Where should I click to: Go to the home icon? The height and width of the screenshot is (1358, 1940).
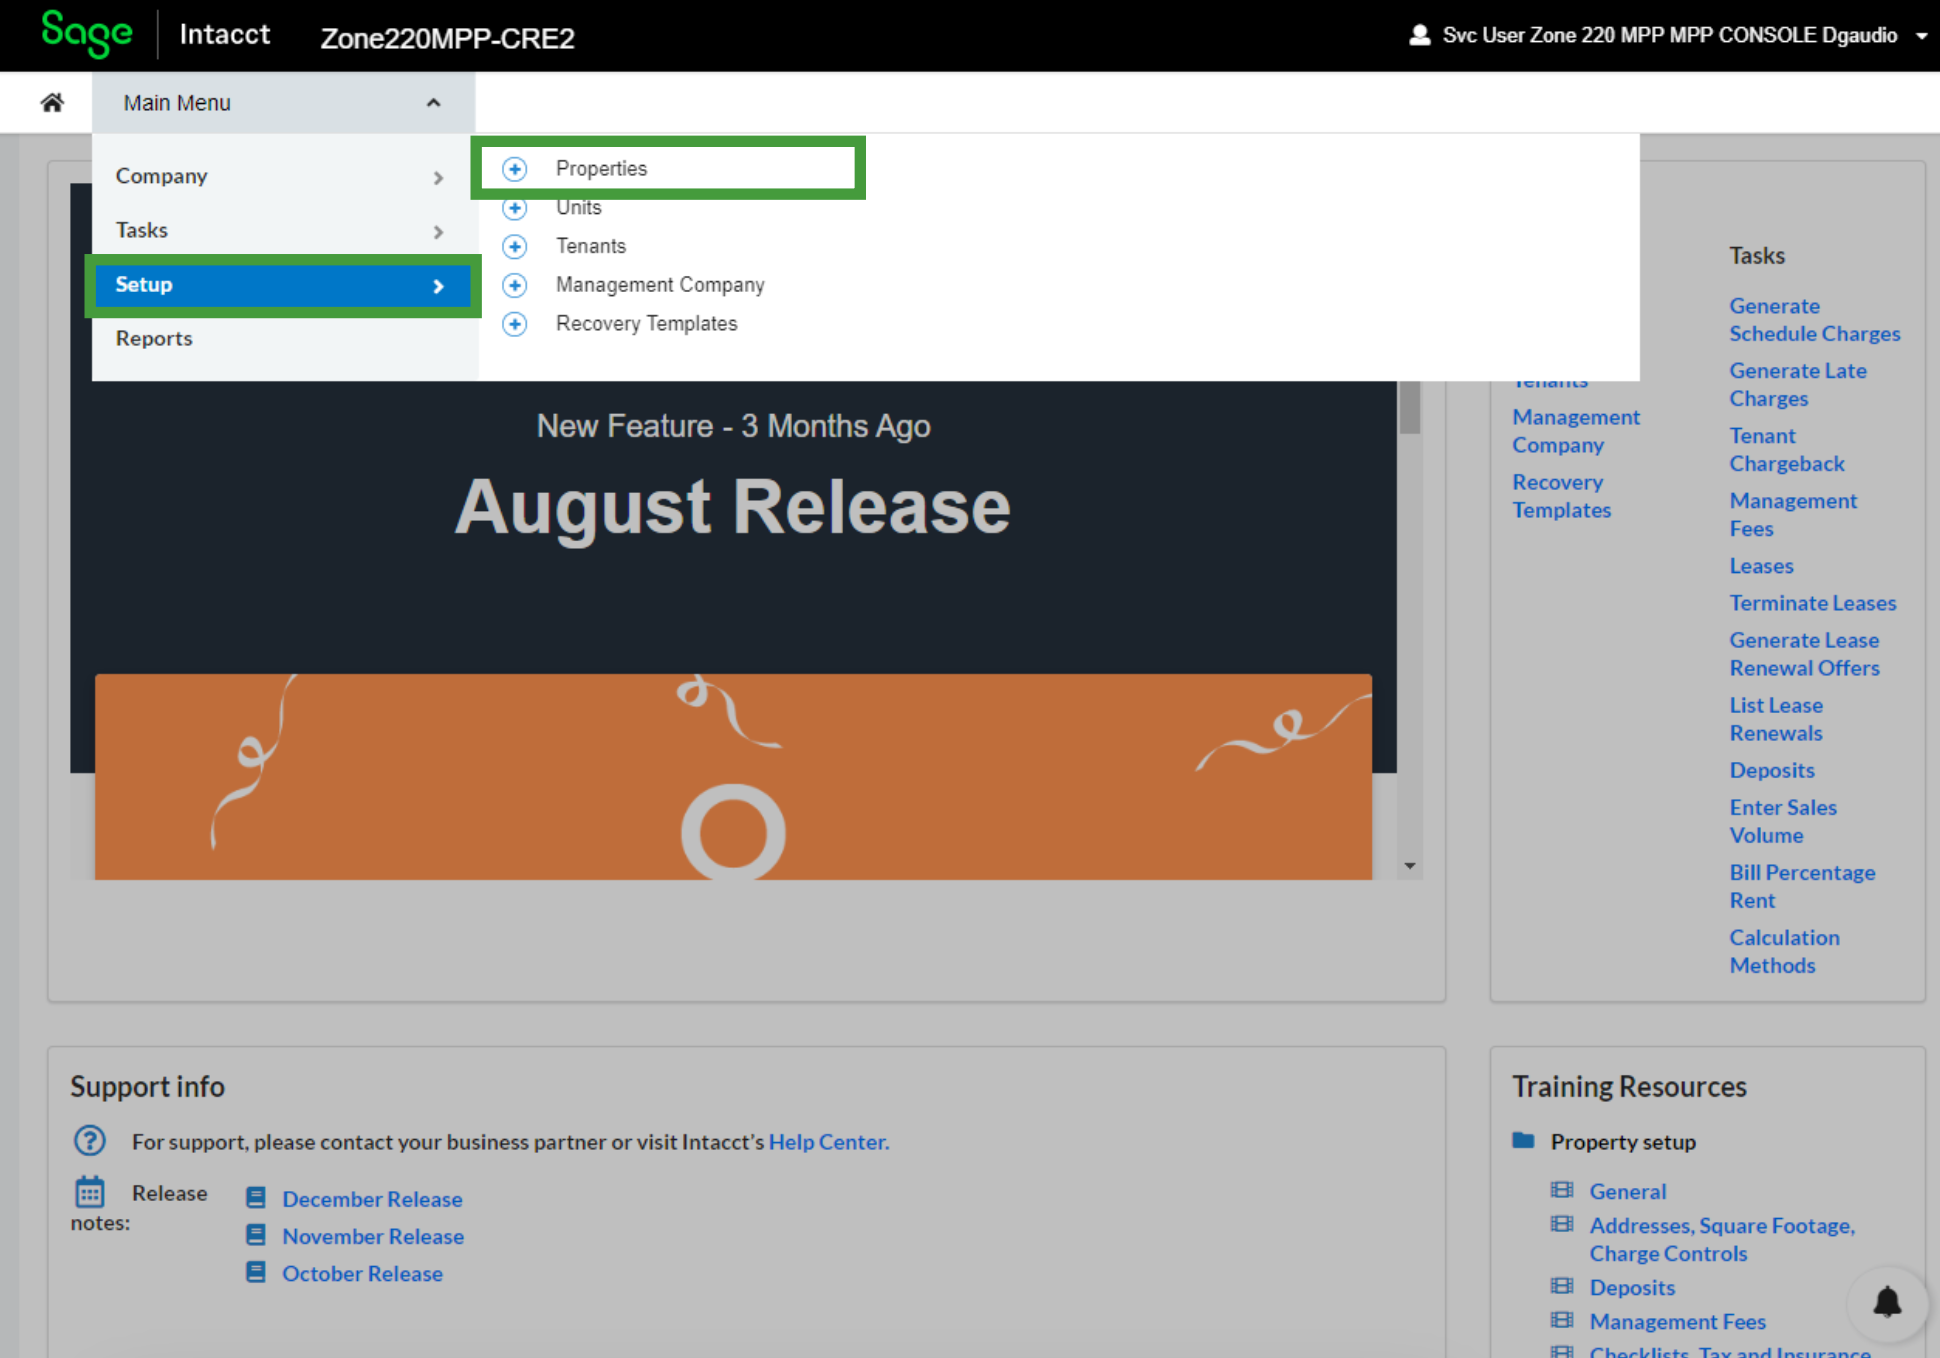click(52, 102)
